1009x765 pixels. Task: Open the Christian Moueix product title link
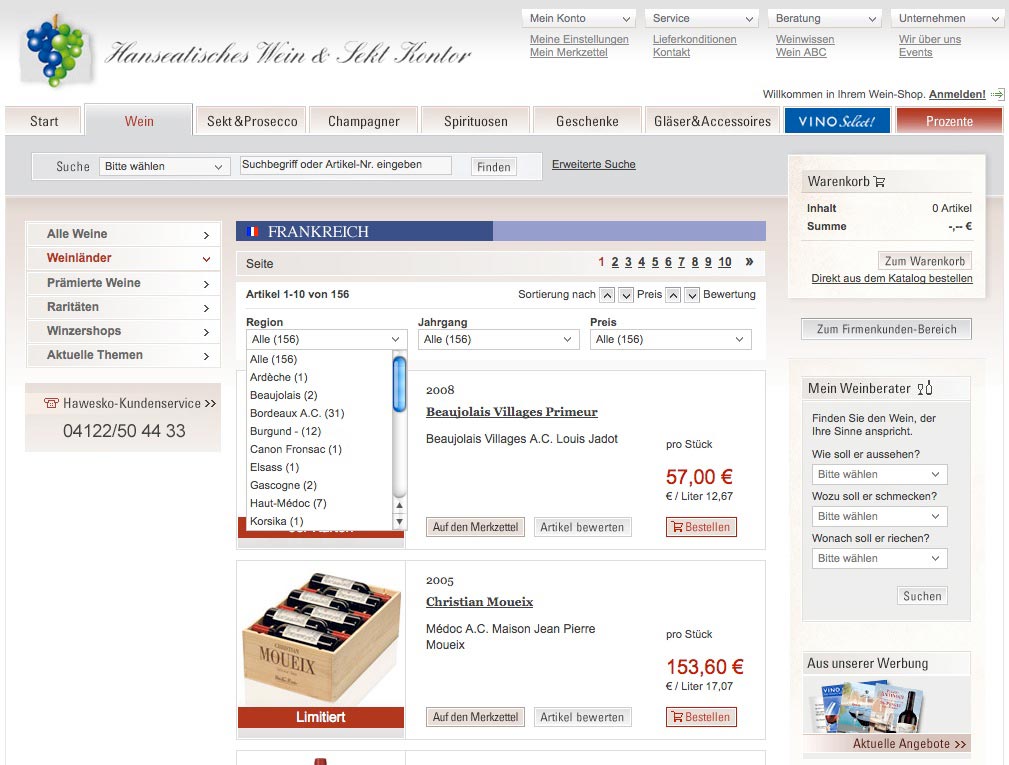coord(479,602)
